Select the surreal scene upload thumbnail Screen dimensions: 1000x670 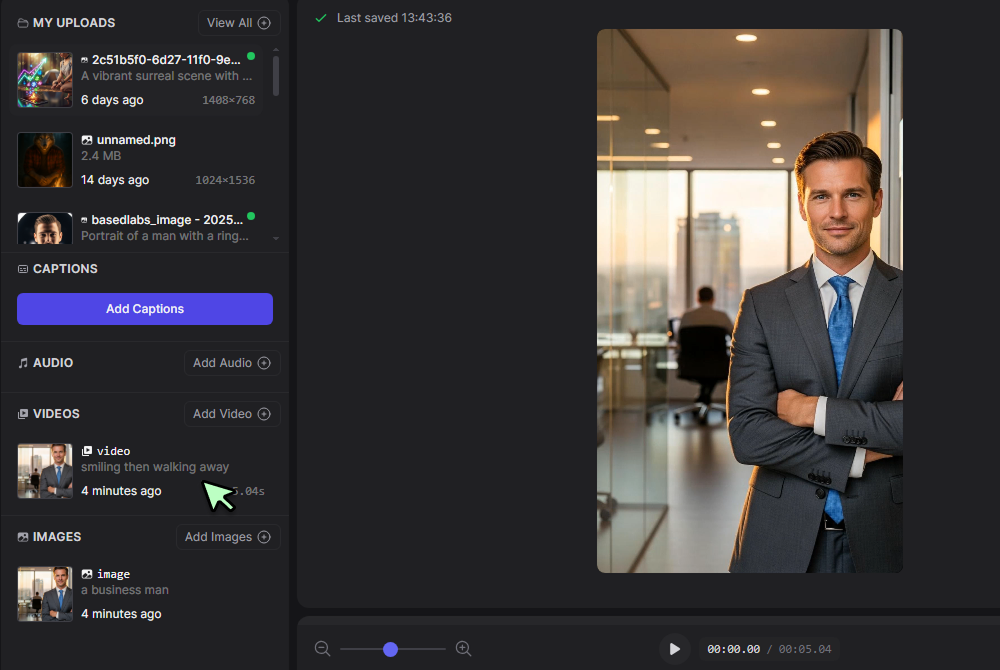(x=45, y=80)
